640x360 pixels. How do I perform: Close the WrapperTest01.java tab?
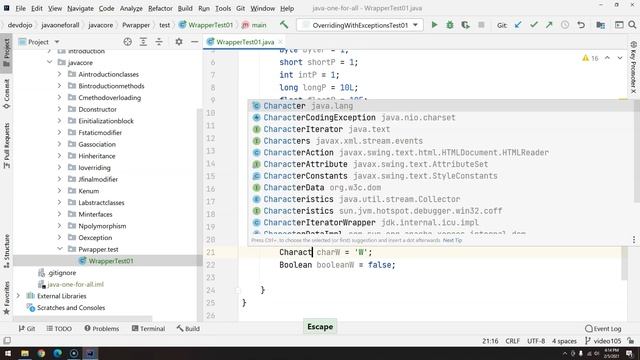[280, 42]
